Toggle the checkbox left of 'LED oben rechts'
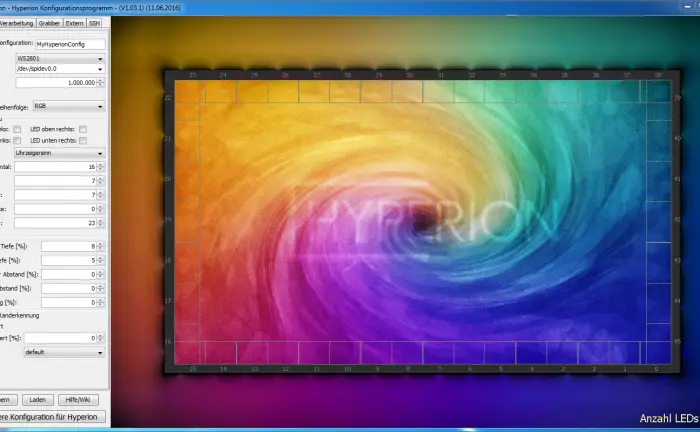The image size is (700, 432). 17,129
